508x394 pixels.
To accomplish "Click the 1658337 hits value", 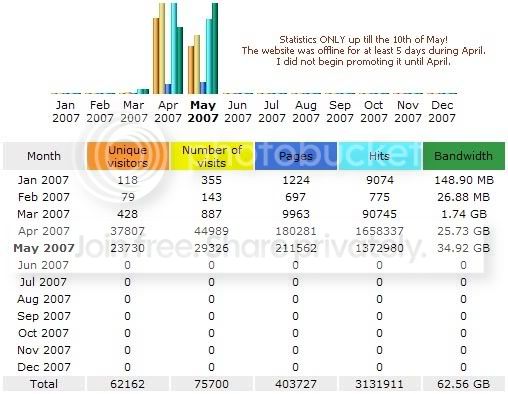I will coord(380,231).
